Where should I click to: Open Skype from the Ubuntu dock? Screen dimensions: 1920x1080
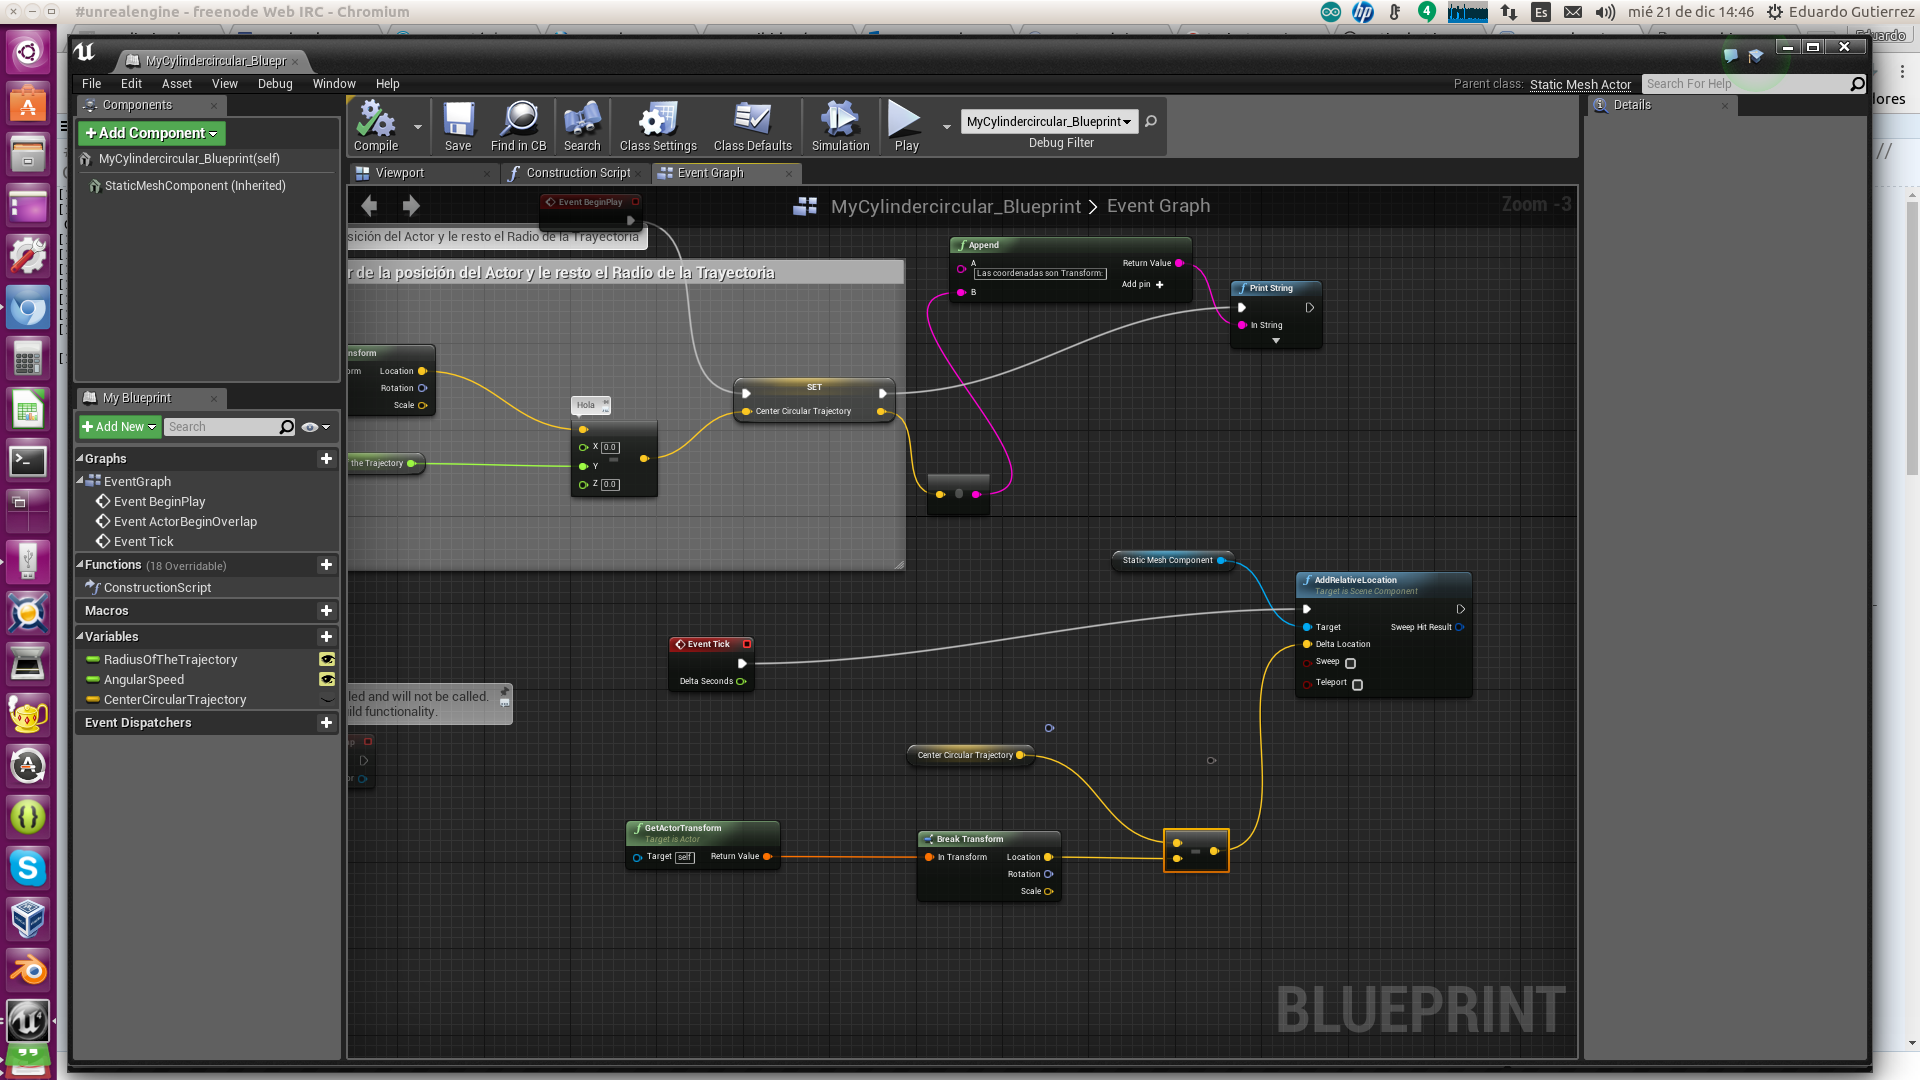(x=28, y=867)
